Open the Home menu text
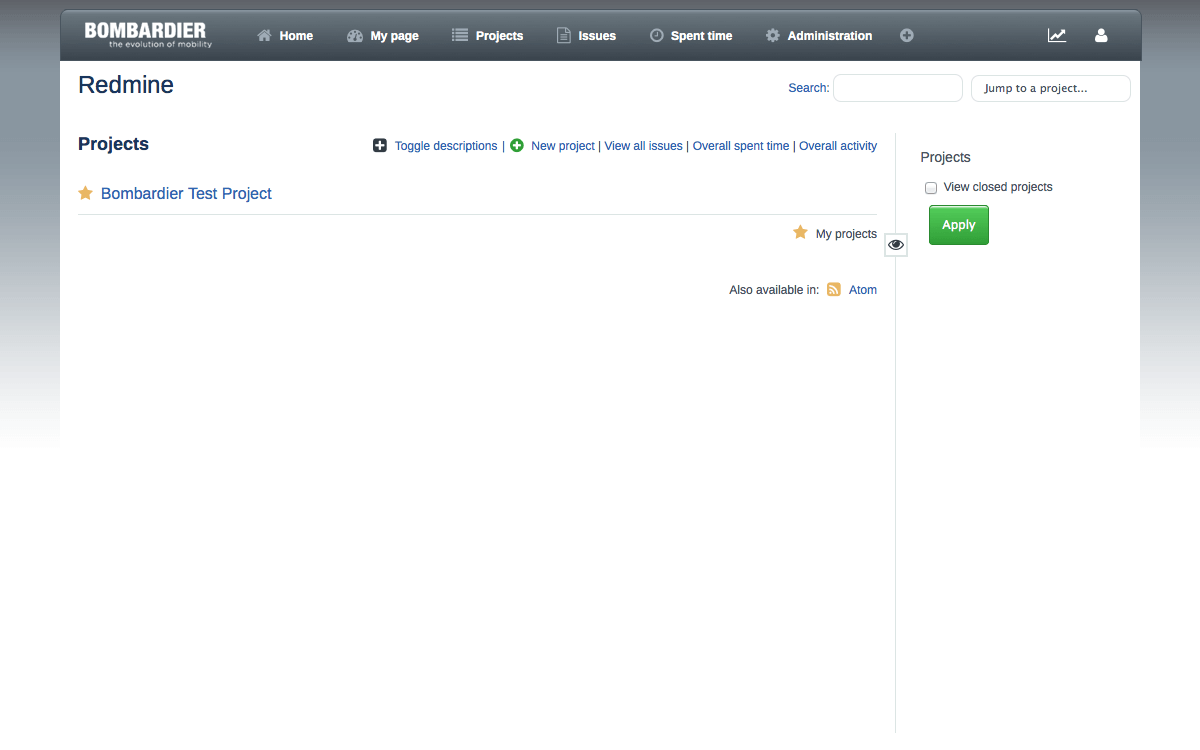The image size is (1200, 750). [296, 36]
